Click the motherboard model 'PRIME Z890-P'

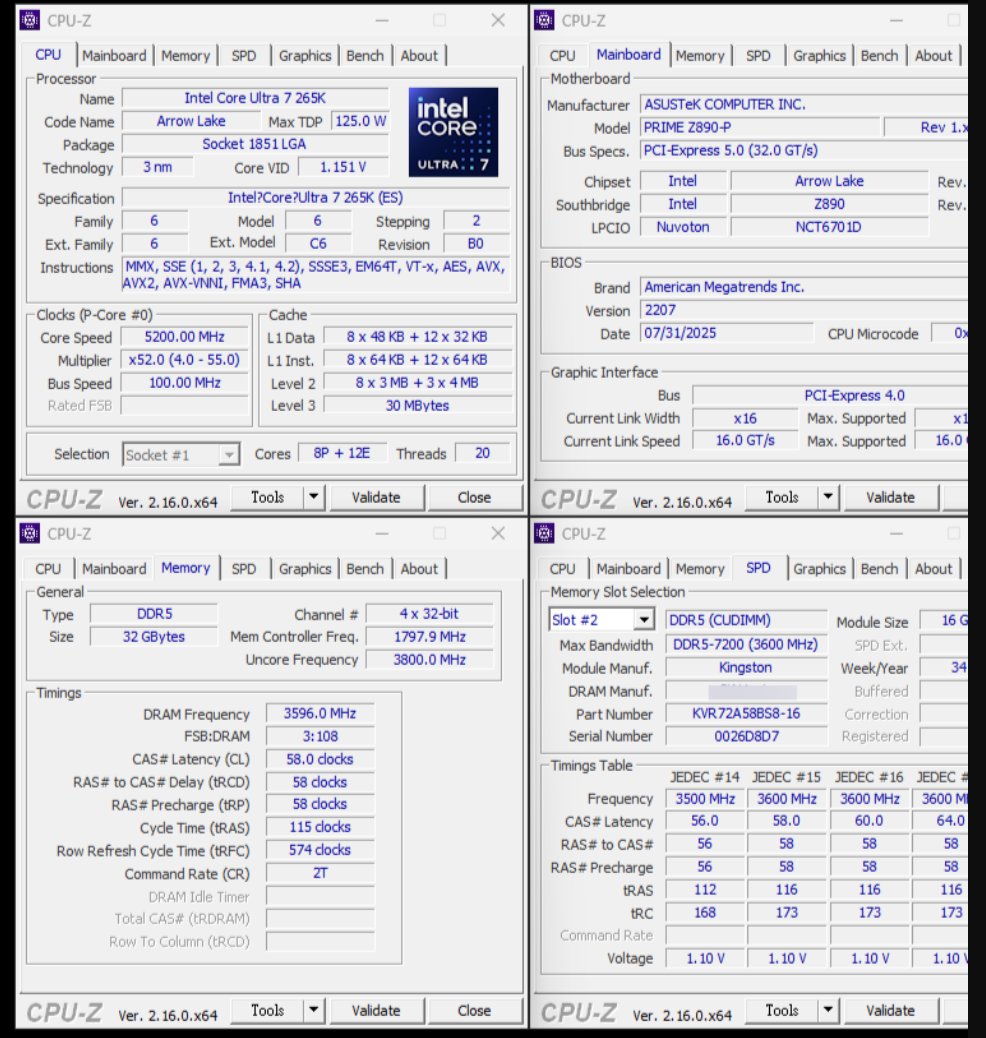click(x=760, y=128)
